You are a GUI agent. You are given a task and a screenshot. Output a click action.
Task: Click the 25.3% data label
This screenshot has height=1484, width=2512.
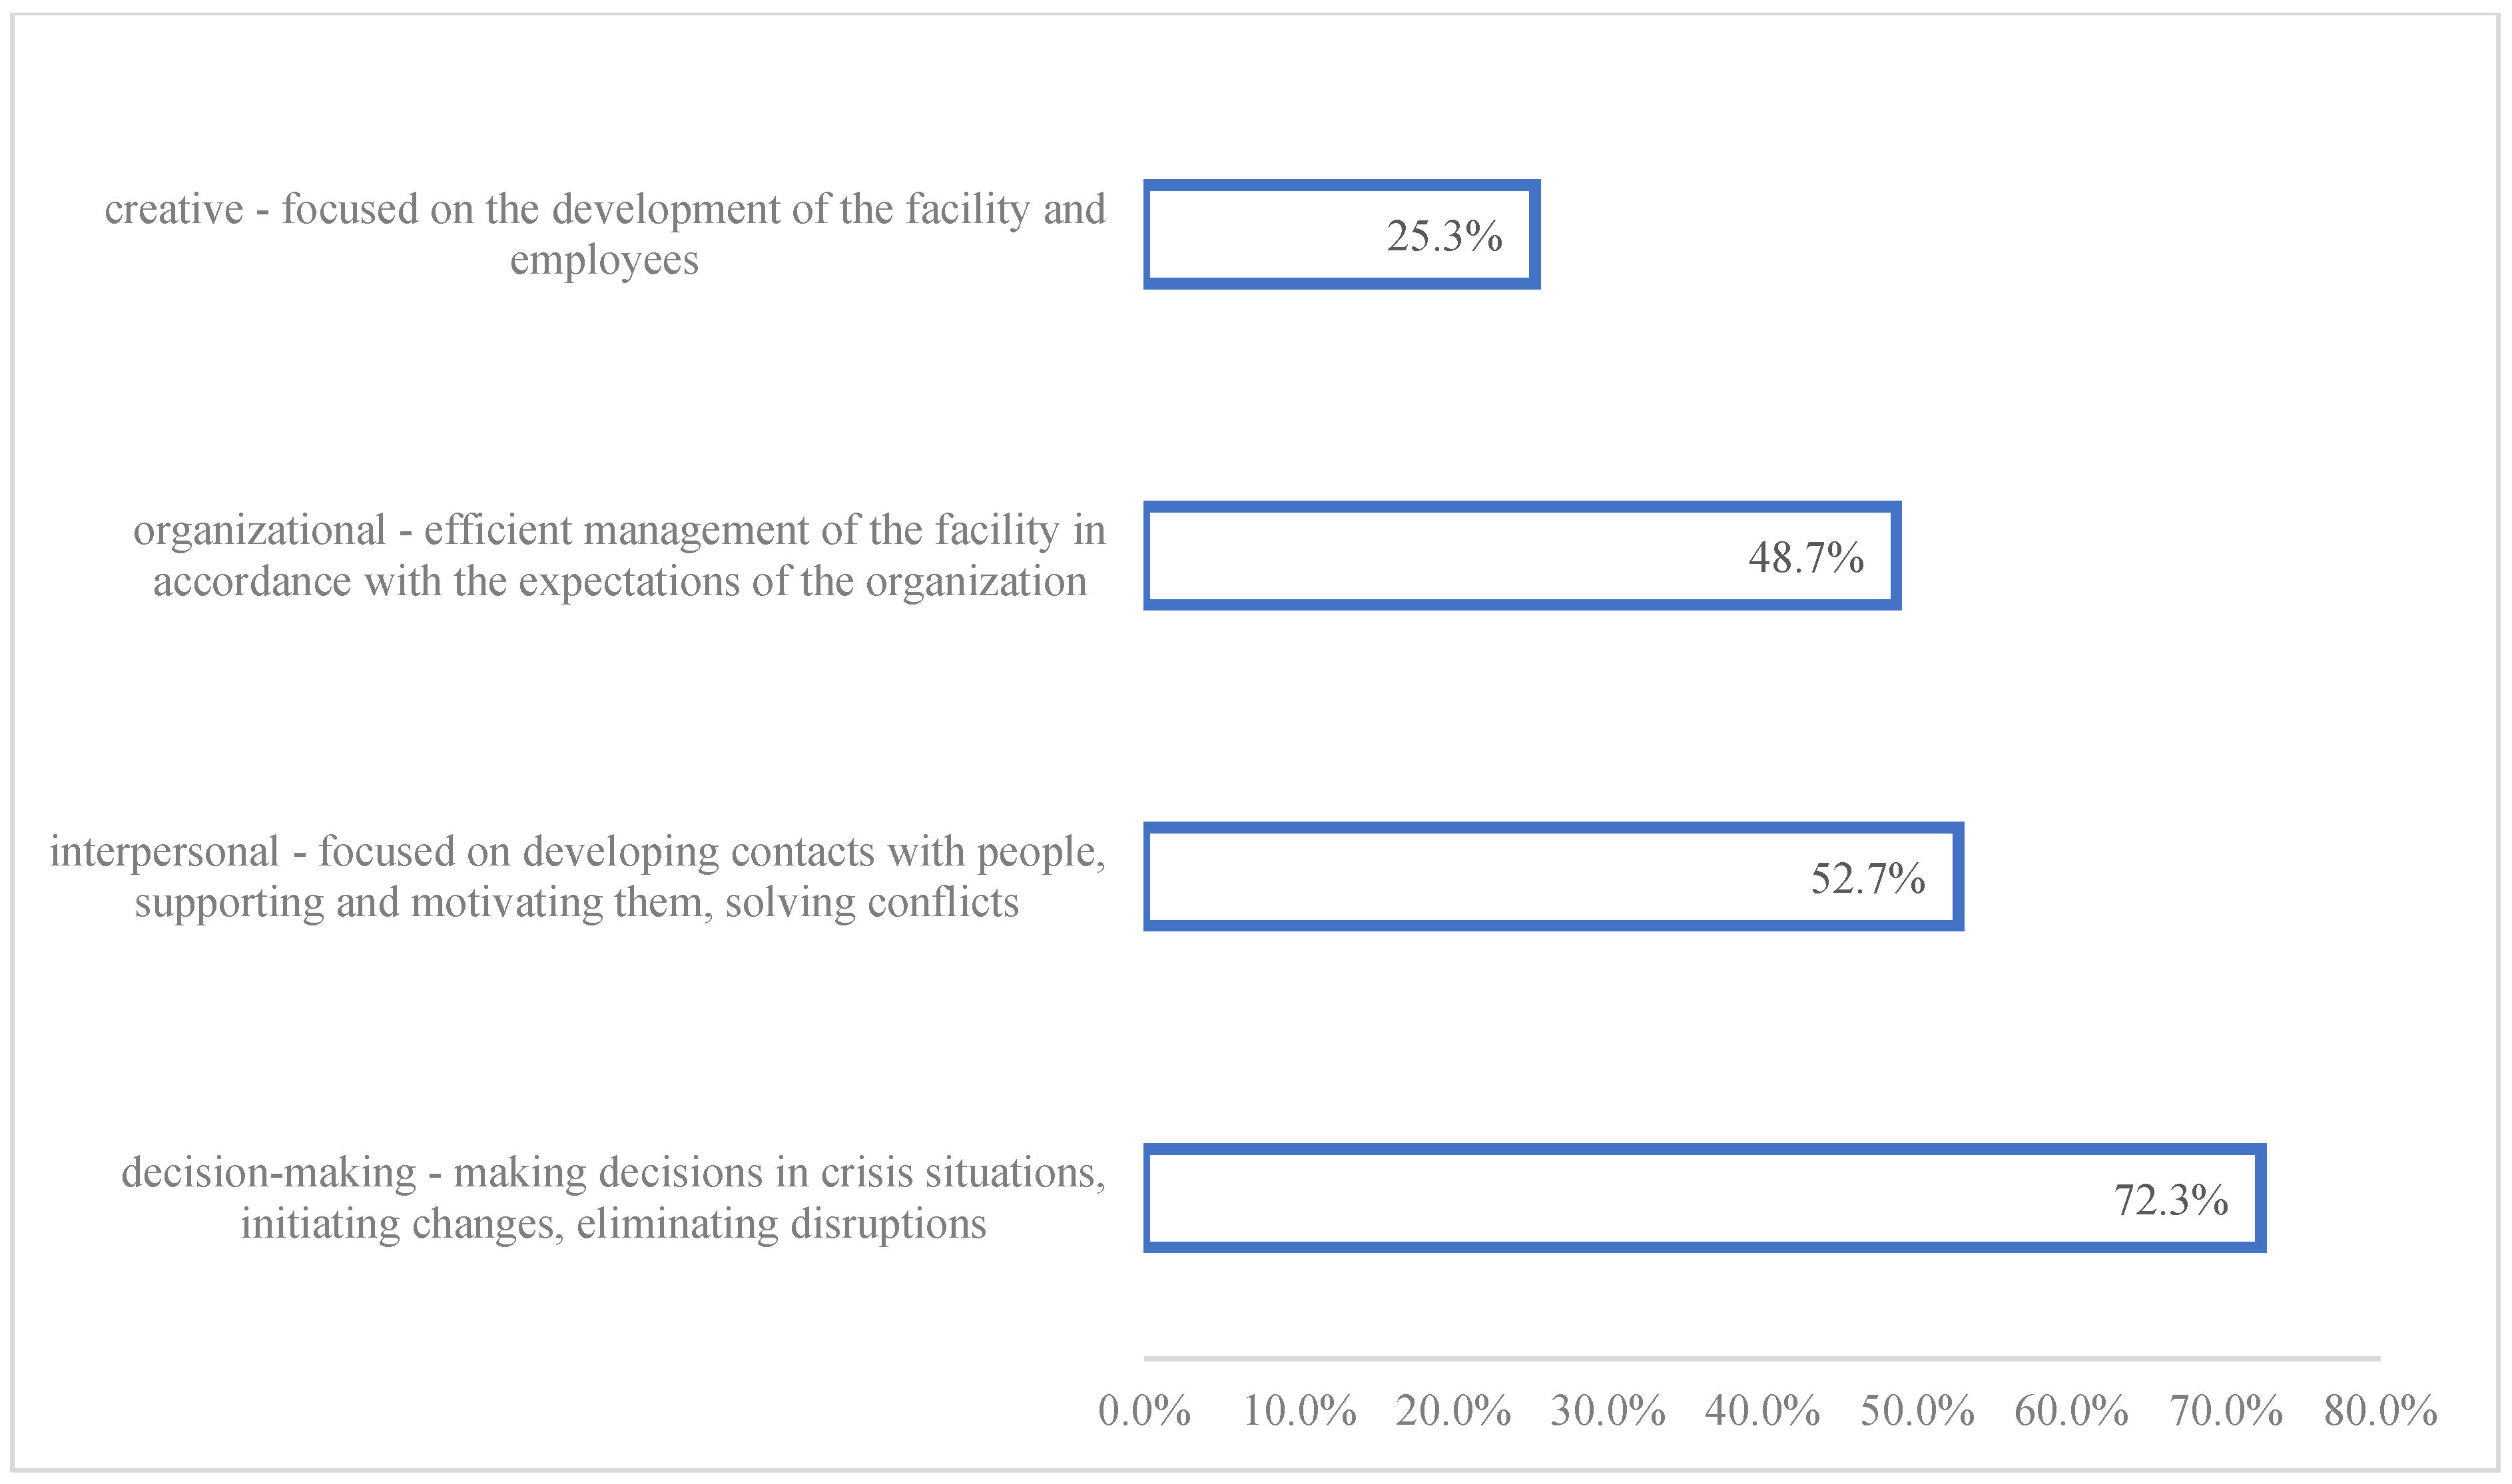pos(1444,237)
